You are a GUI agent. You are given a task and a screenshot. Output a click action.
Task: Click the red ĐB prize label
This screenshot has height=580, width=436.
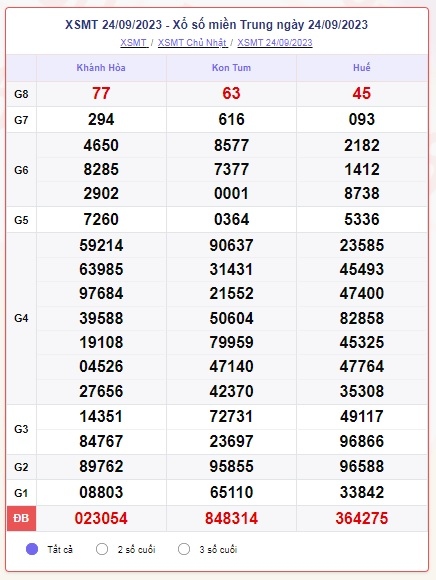coord(21,518)
